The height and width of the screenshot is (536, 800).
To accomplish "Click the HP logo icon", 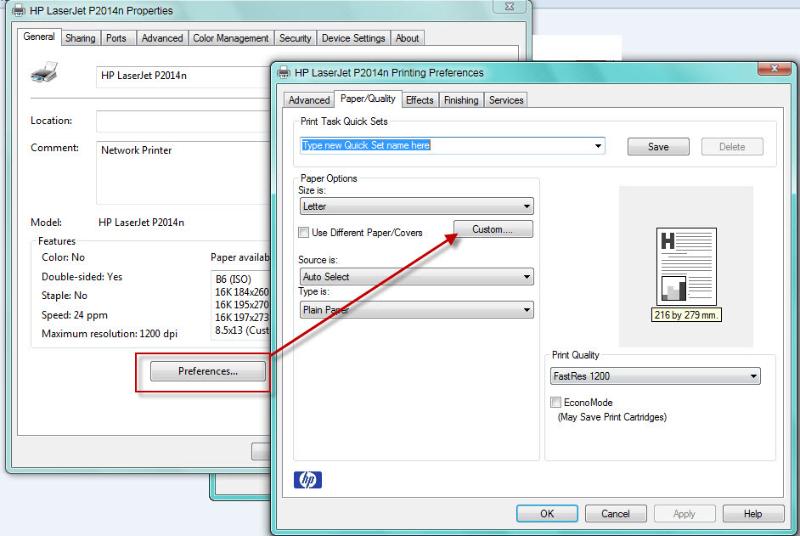I will point(308,479).
